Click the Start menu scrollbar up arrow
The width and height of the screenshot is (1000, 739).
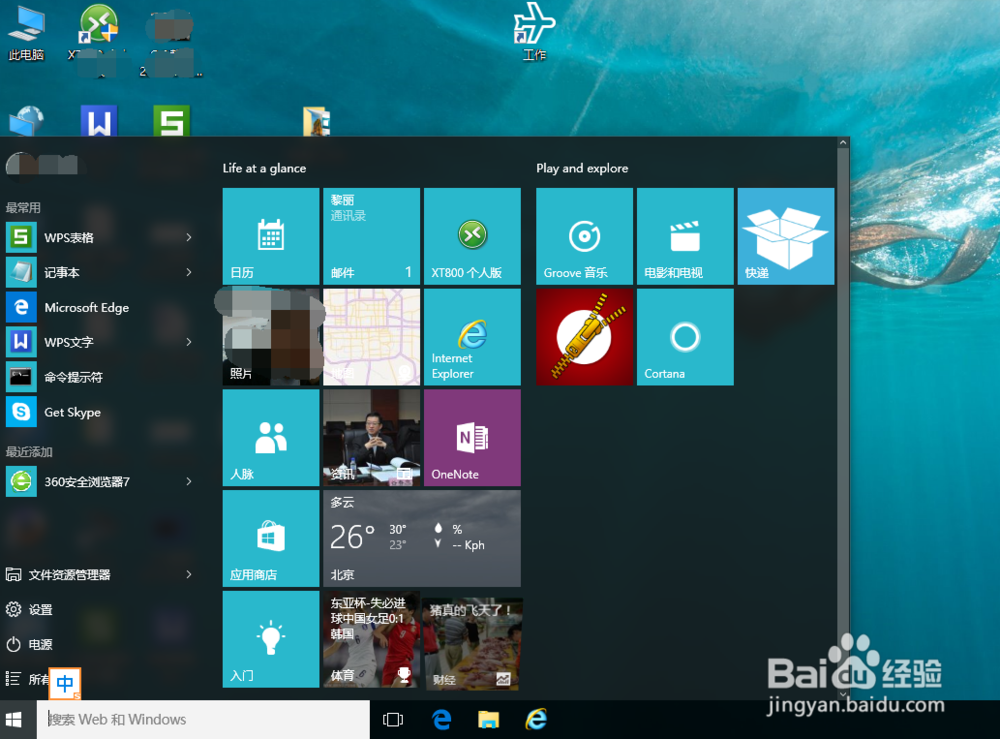843,143
